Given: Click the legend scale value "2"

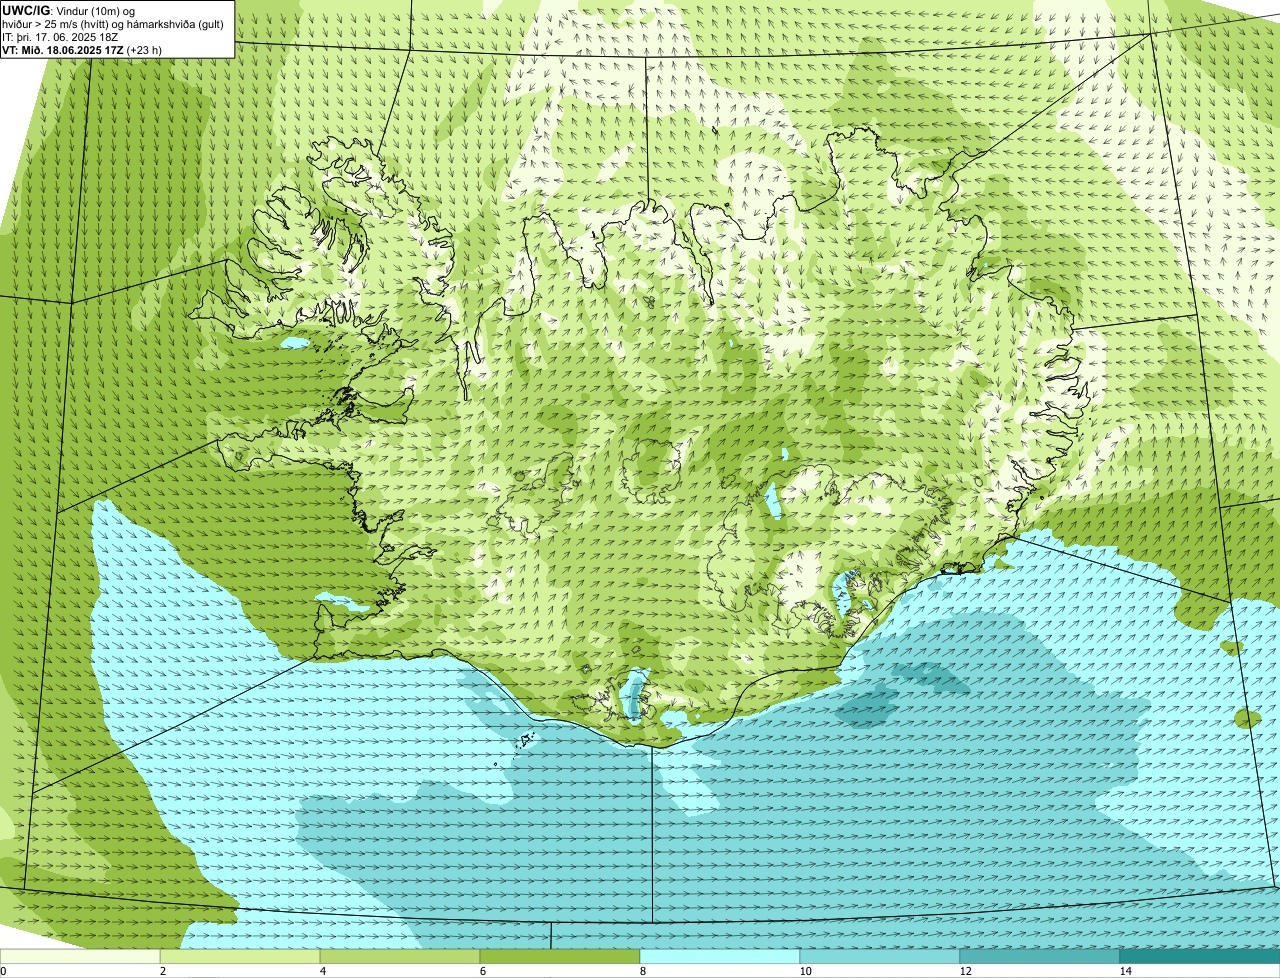Looking at the screenshot, I should click(x=163, y=971).
